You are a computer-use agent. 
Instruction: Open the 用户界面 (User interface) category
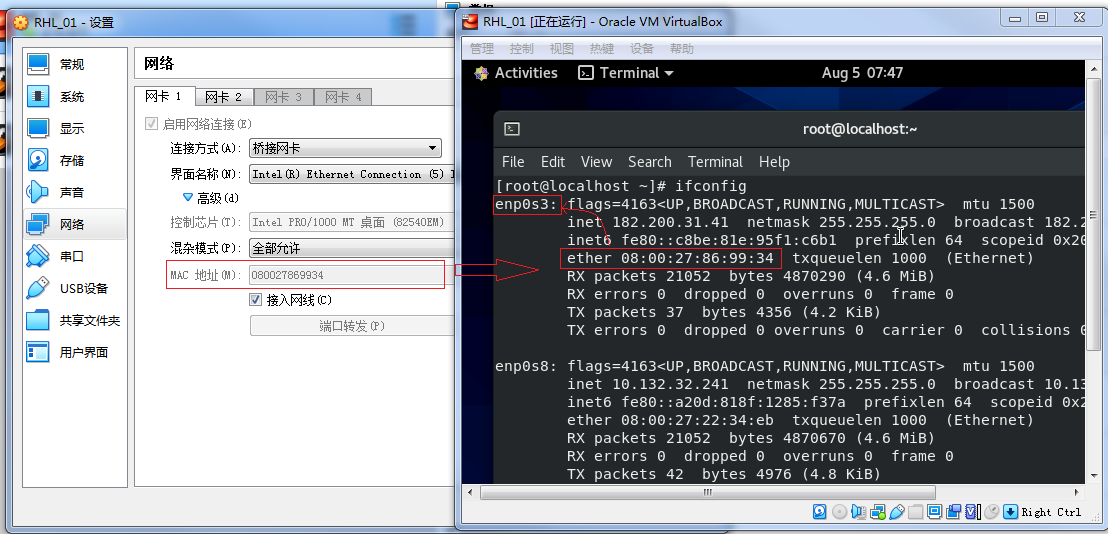pos(73,352)
